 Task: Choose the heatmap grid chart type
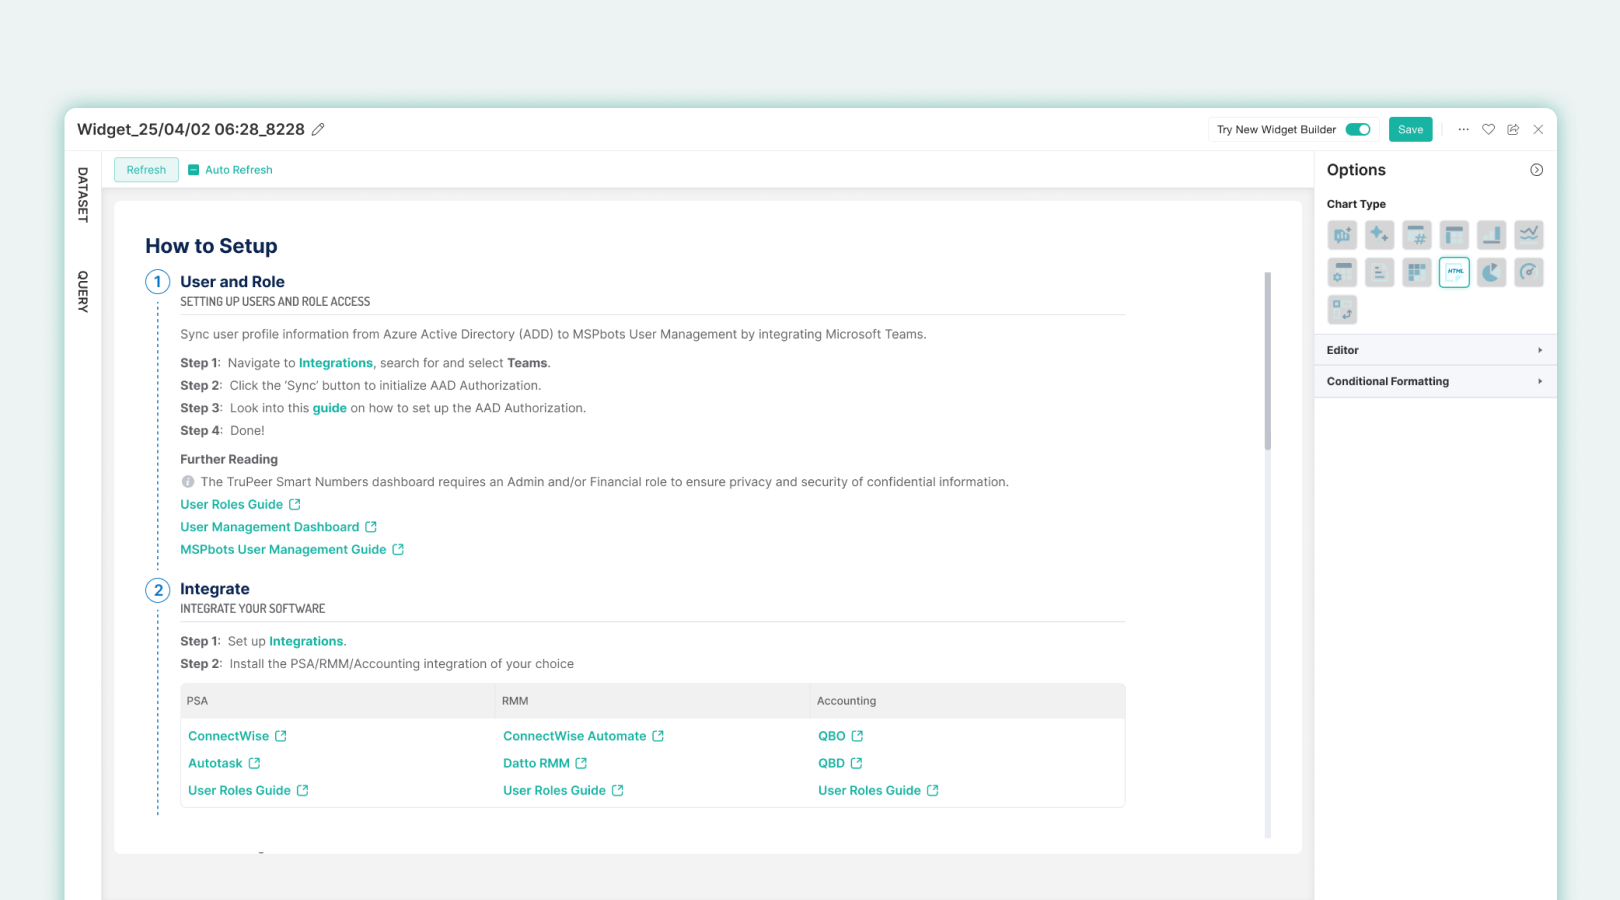pos(1417,272)
